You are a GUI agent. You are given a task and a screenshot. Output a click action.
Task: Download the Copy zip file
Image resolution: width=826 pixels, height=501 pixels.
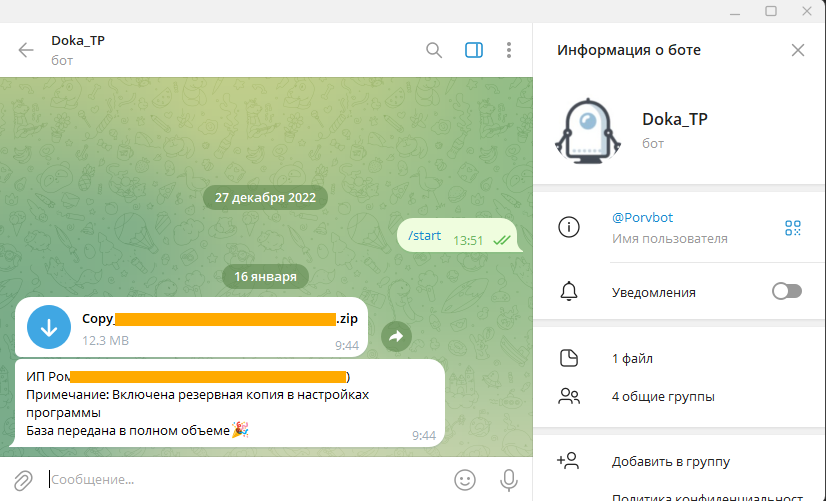pos(49,327)
